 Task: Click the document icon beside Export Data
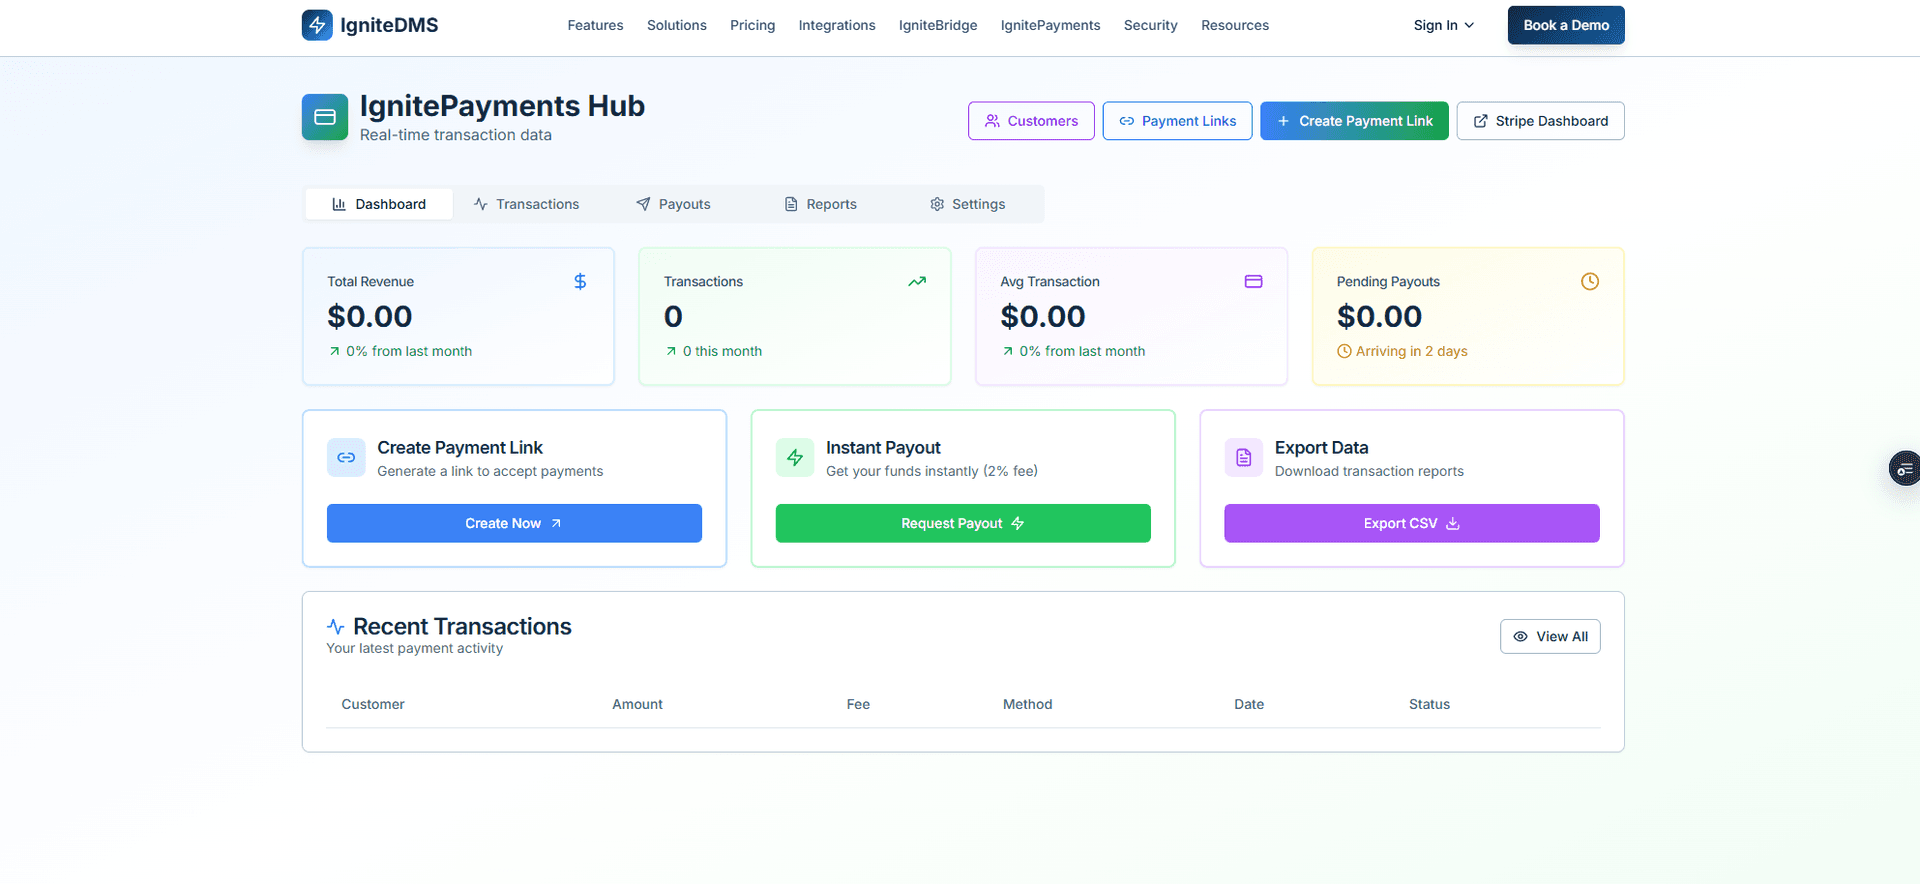point(1244,458)
